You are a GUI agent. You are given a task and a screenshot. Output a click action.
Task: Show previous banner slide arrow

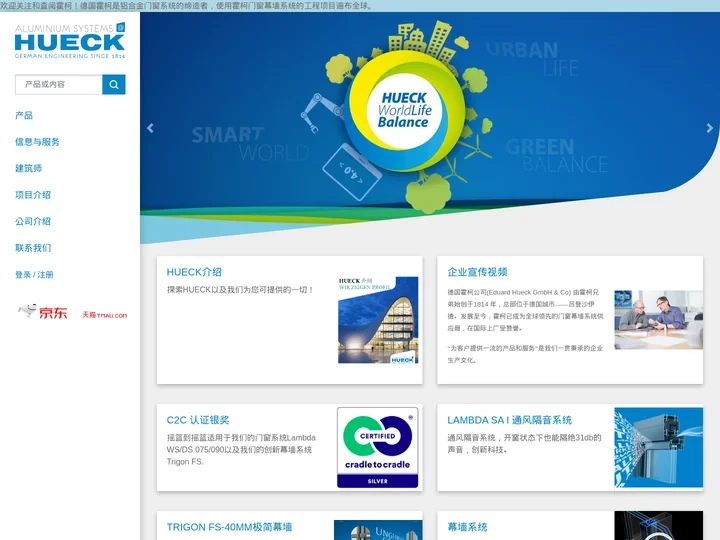point(150,128)
